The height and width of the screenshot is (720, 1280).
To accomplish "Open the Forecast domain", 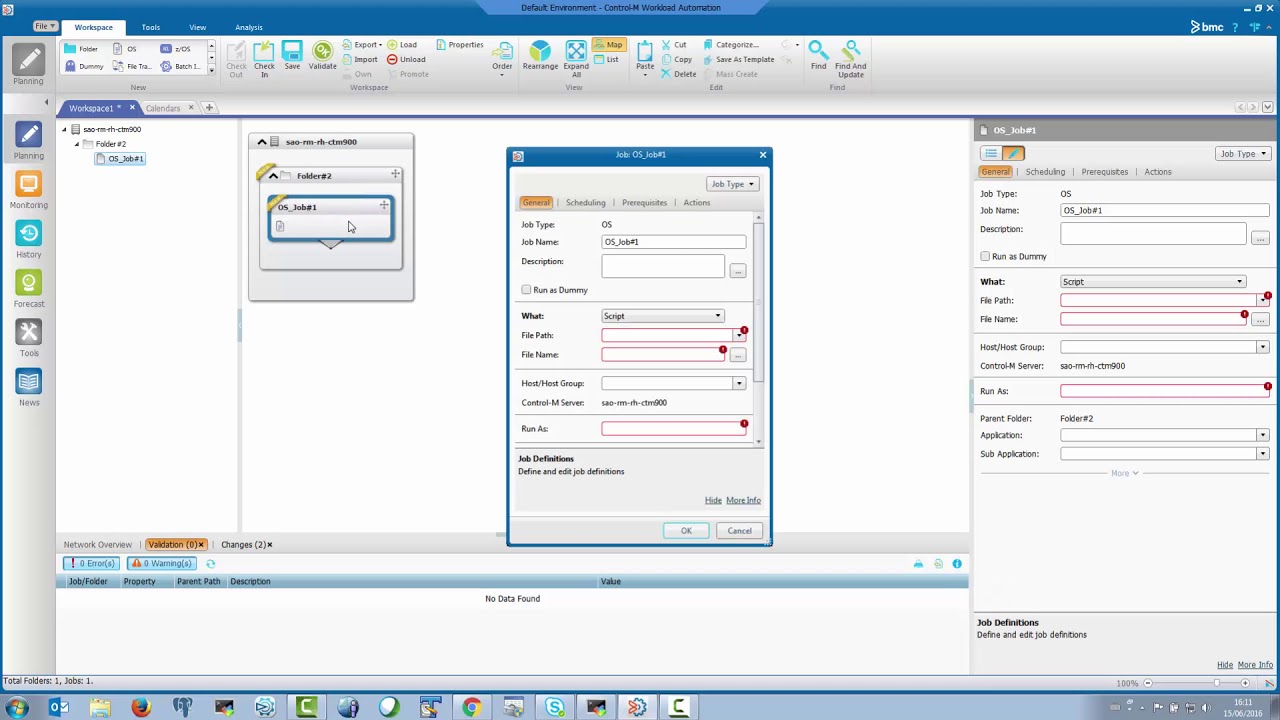I will click(x=28, y=289).
